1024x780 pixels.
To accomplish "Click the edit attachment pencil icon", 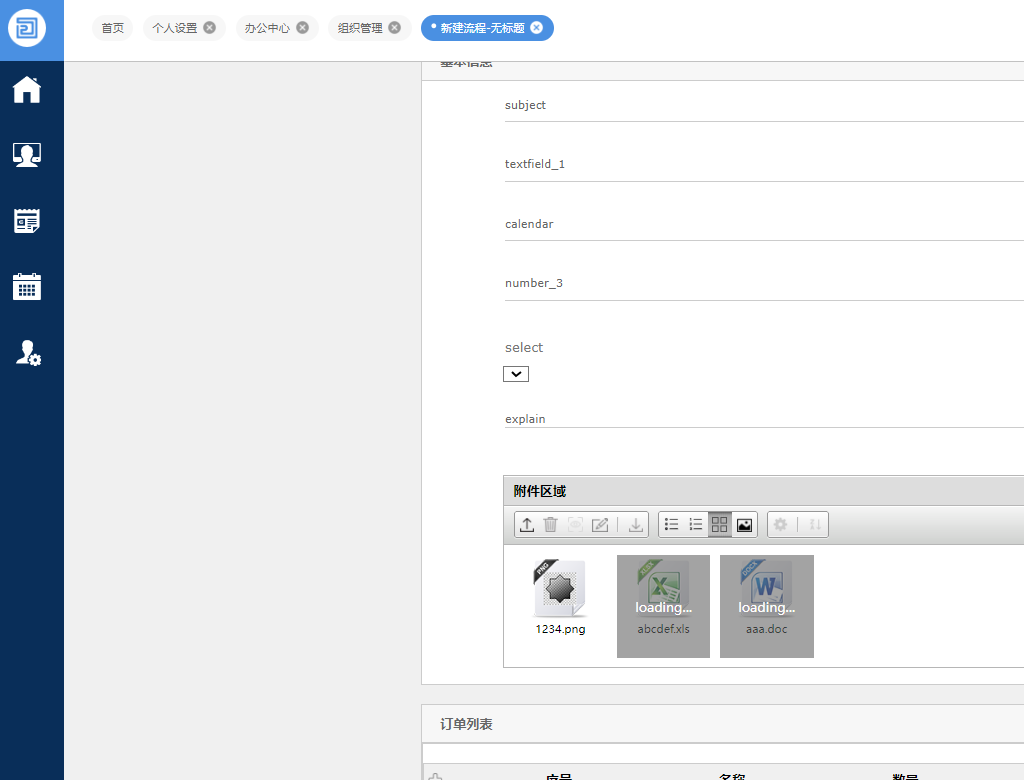I will click(x=600, y=525).
